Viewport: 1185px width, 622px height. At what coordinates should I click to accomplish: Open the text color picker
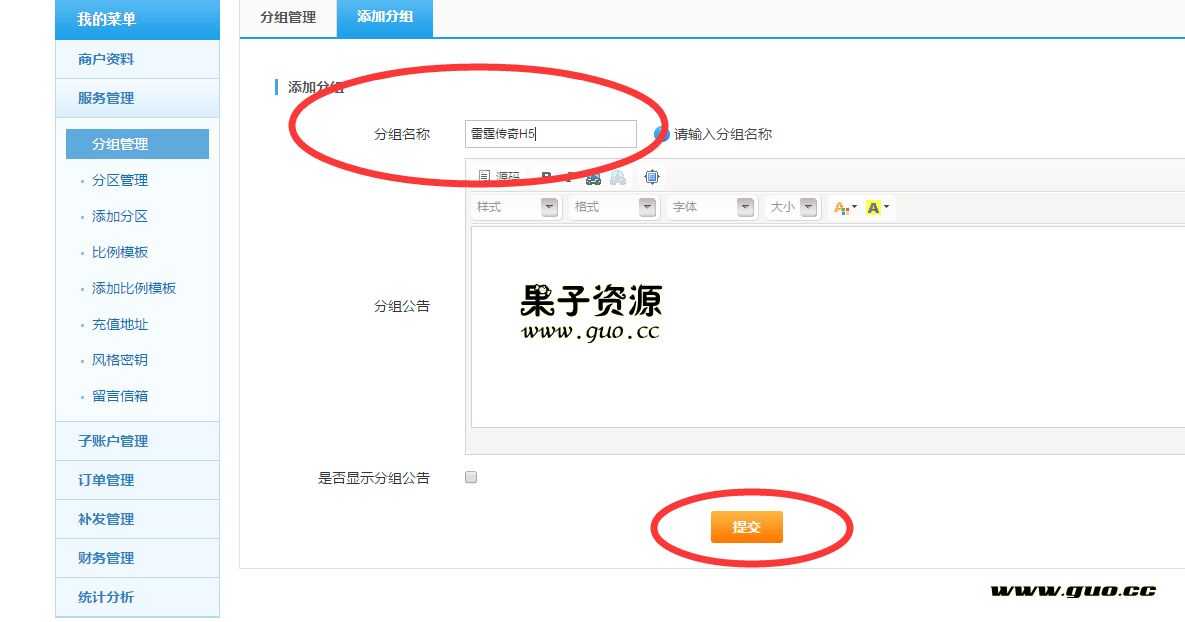point(845,207)
